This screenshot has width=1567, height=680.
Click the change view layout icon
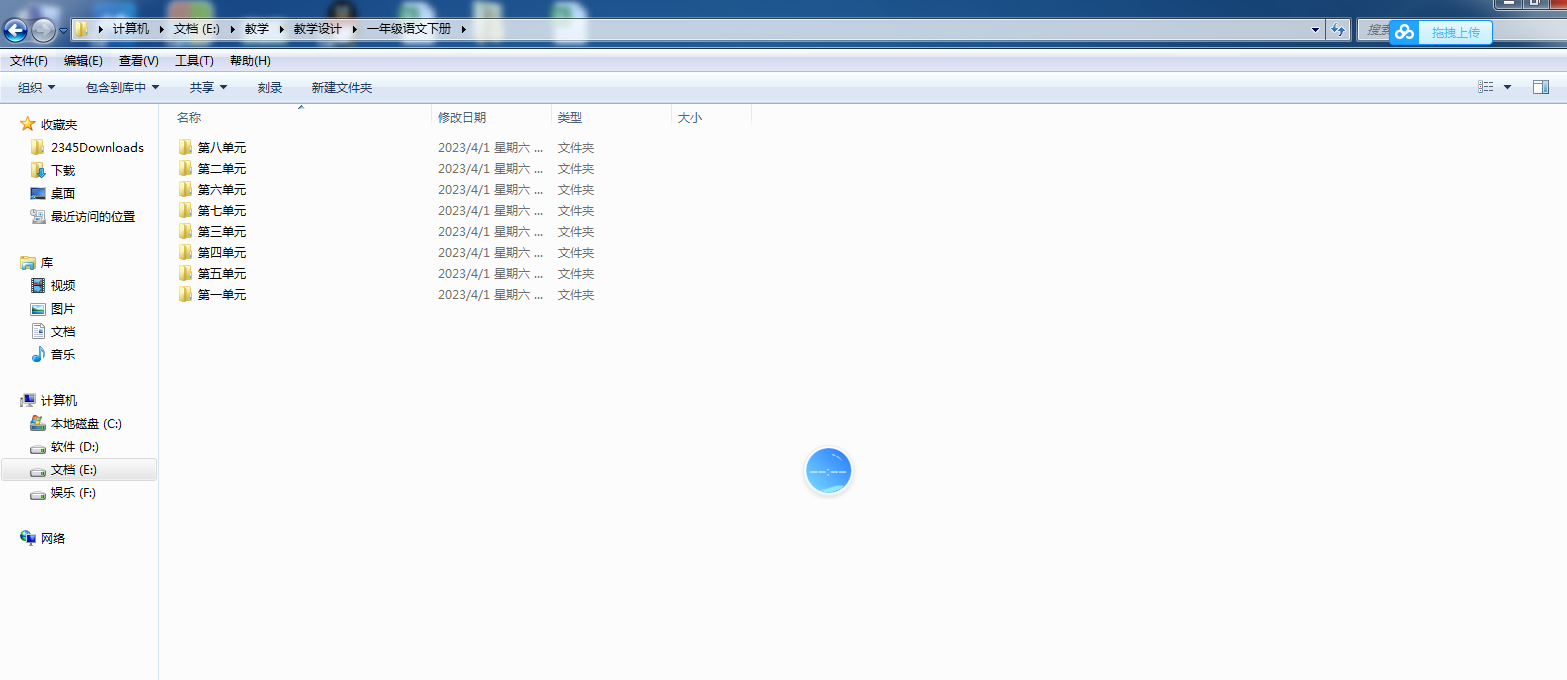1486,88
